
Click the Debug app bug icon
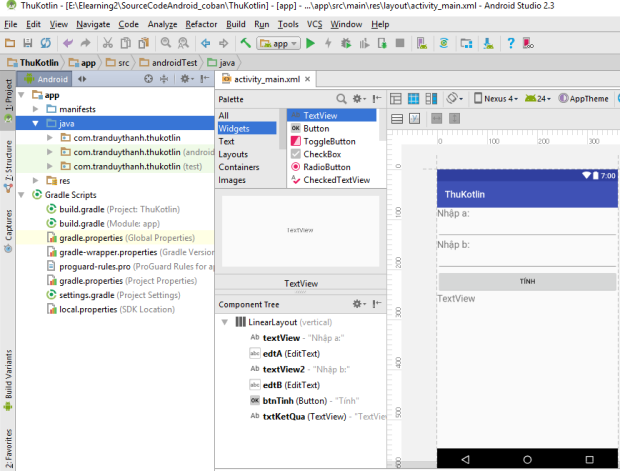pos(346,43)
